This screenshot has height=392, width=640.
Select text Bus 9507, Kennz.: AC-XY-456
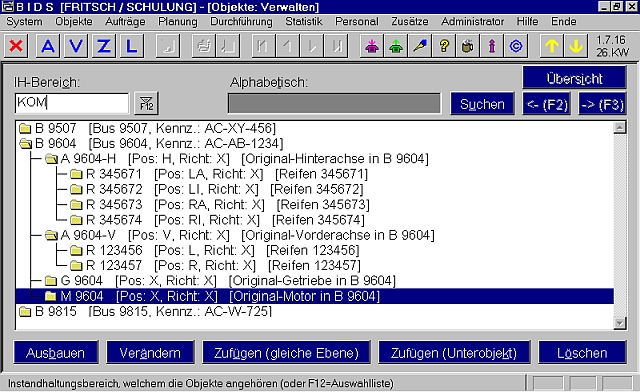(x=182, y=129)
